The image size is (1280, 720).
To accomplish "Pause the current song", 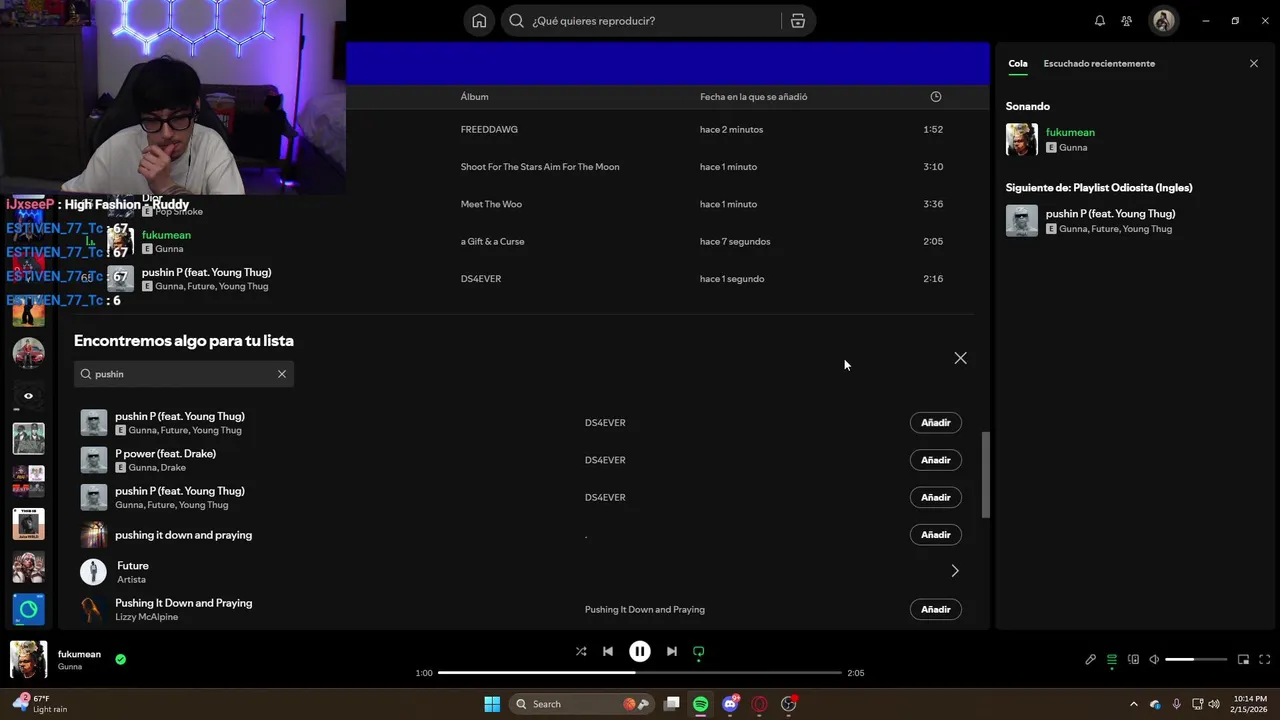I will click(x=640, y=651).
